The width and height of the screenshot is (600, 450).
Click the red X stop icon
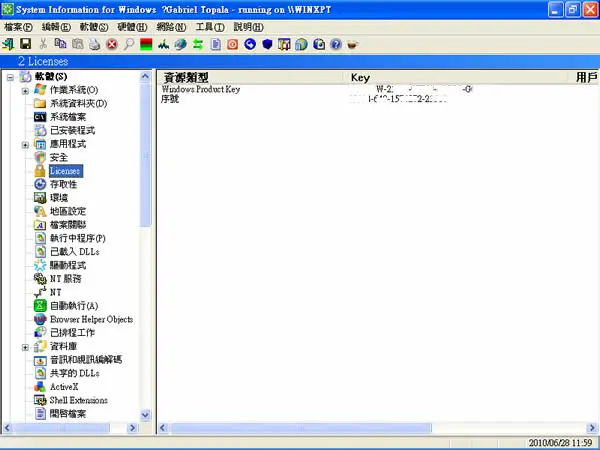click(x=112, y=44)
